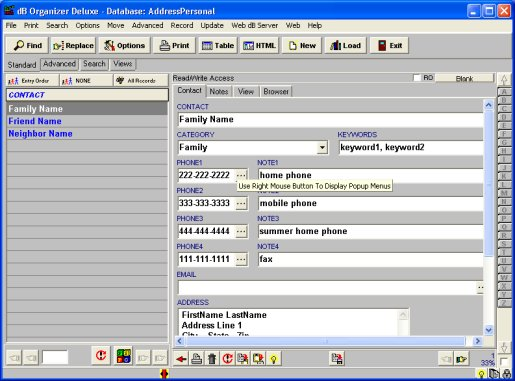Click the down arrow below the alphabet index
Image resolution: width=515 pixels, height=381 pixels.
coord(504,347)
